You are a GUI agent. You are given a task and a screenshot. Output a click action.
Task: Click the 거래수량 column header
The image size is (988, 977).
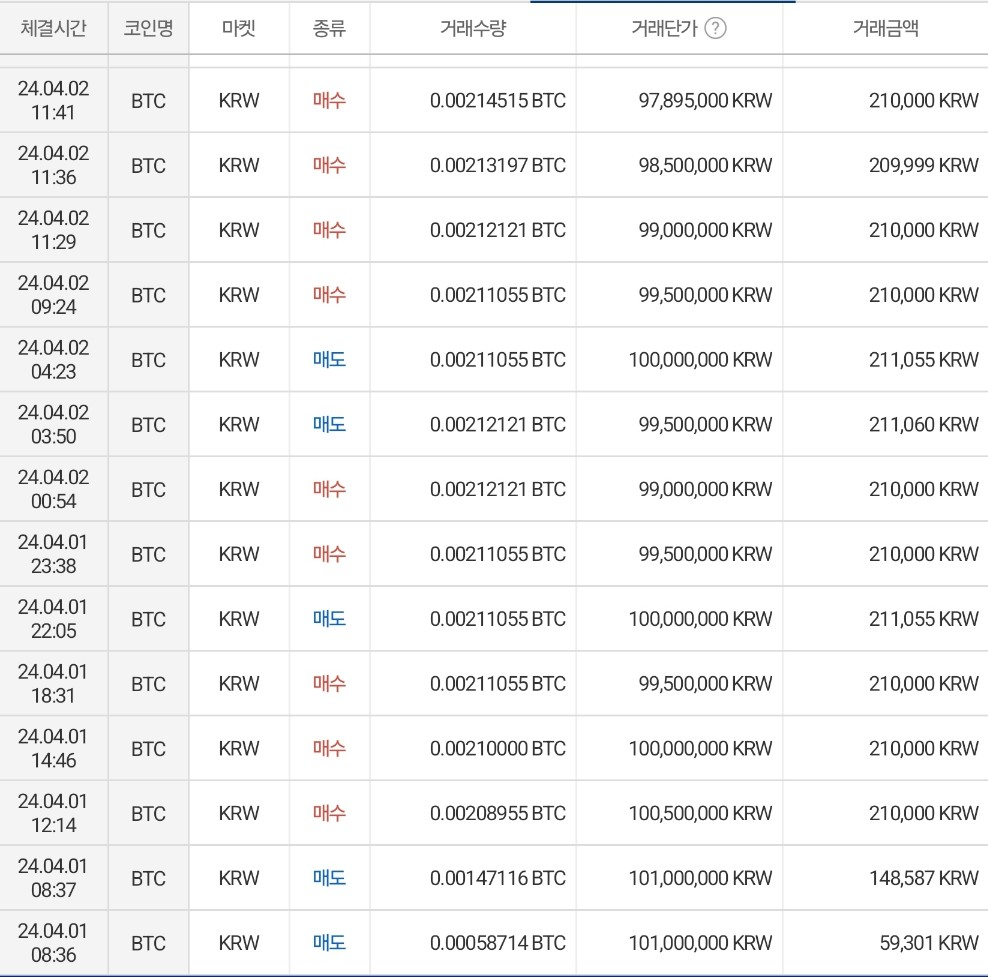473,28
